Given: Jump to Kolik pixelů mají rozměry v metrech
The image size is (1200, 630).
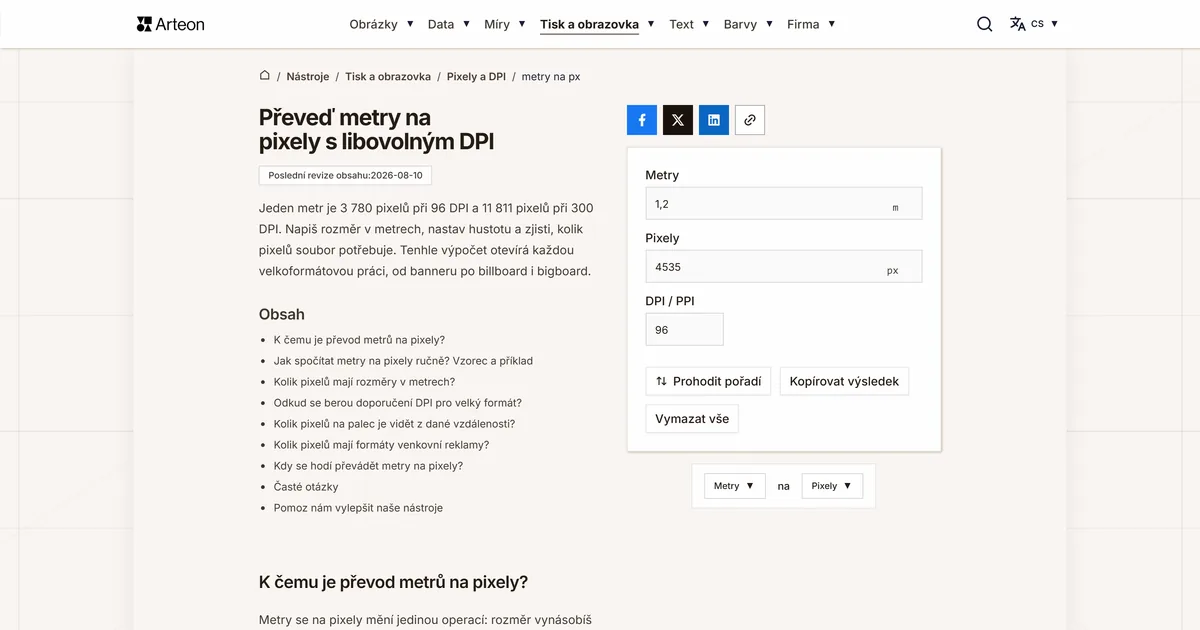Looking at the screenshot, I should coord(364,382).
